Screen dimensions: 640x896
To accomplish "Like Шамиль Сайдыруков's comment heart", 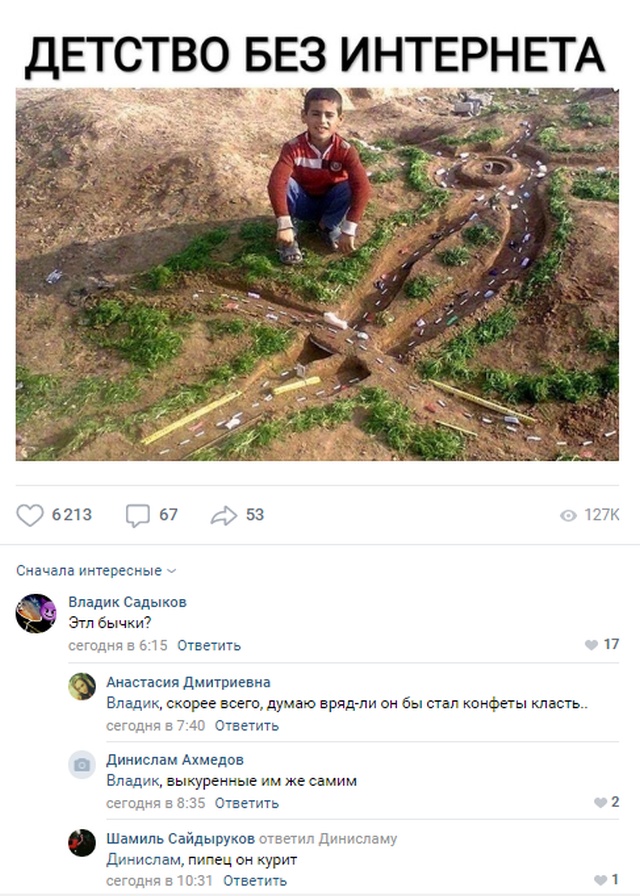I will 600,880.
